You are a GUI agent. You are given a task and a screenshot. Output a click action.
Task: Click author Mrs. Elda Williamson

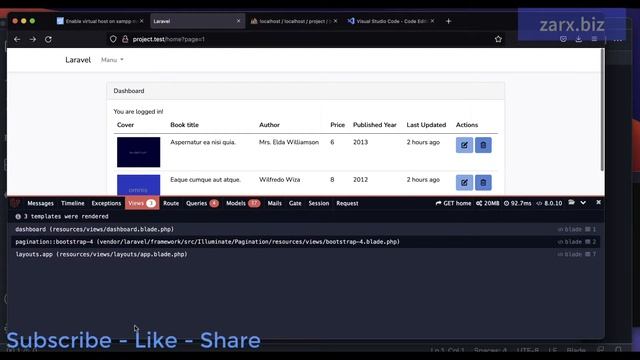pos(289,142)
